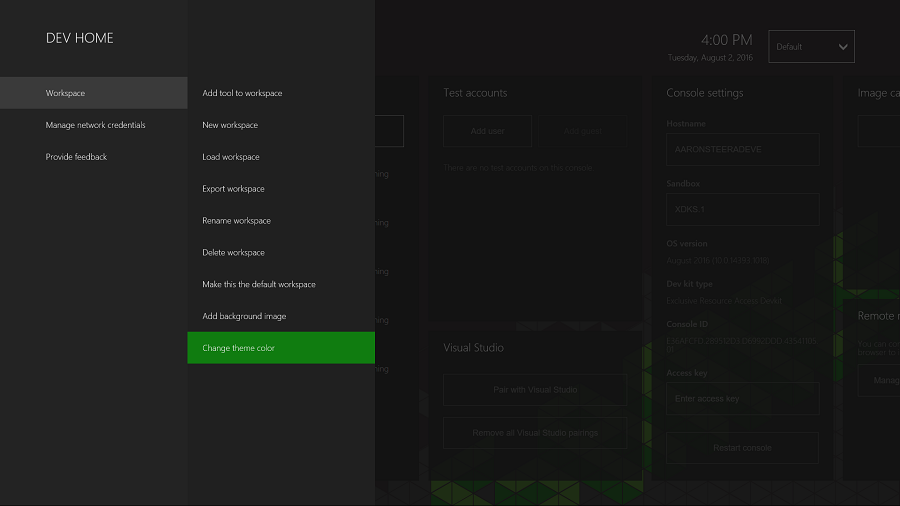This screenshot has height=506, width=900.
Task: Click the Restart console button
Action: [x=742, y=447]
